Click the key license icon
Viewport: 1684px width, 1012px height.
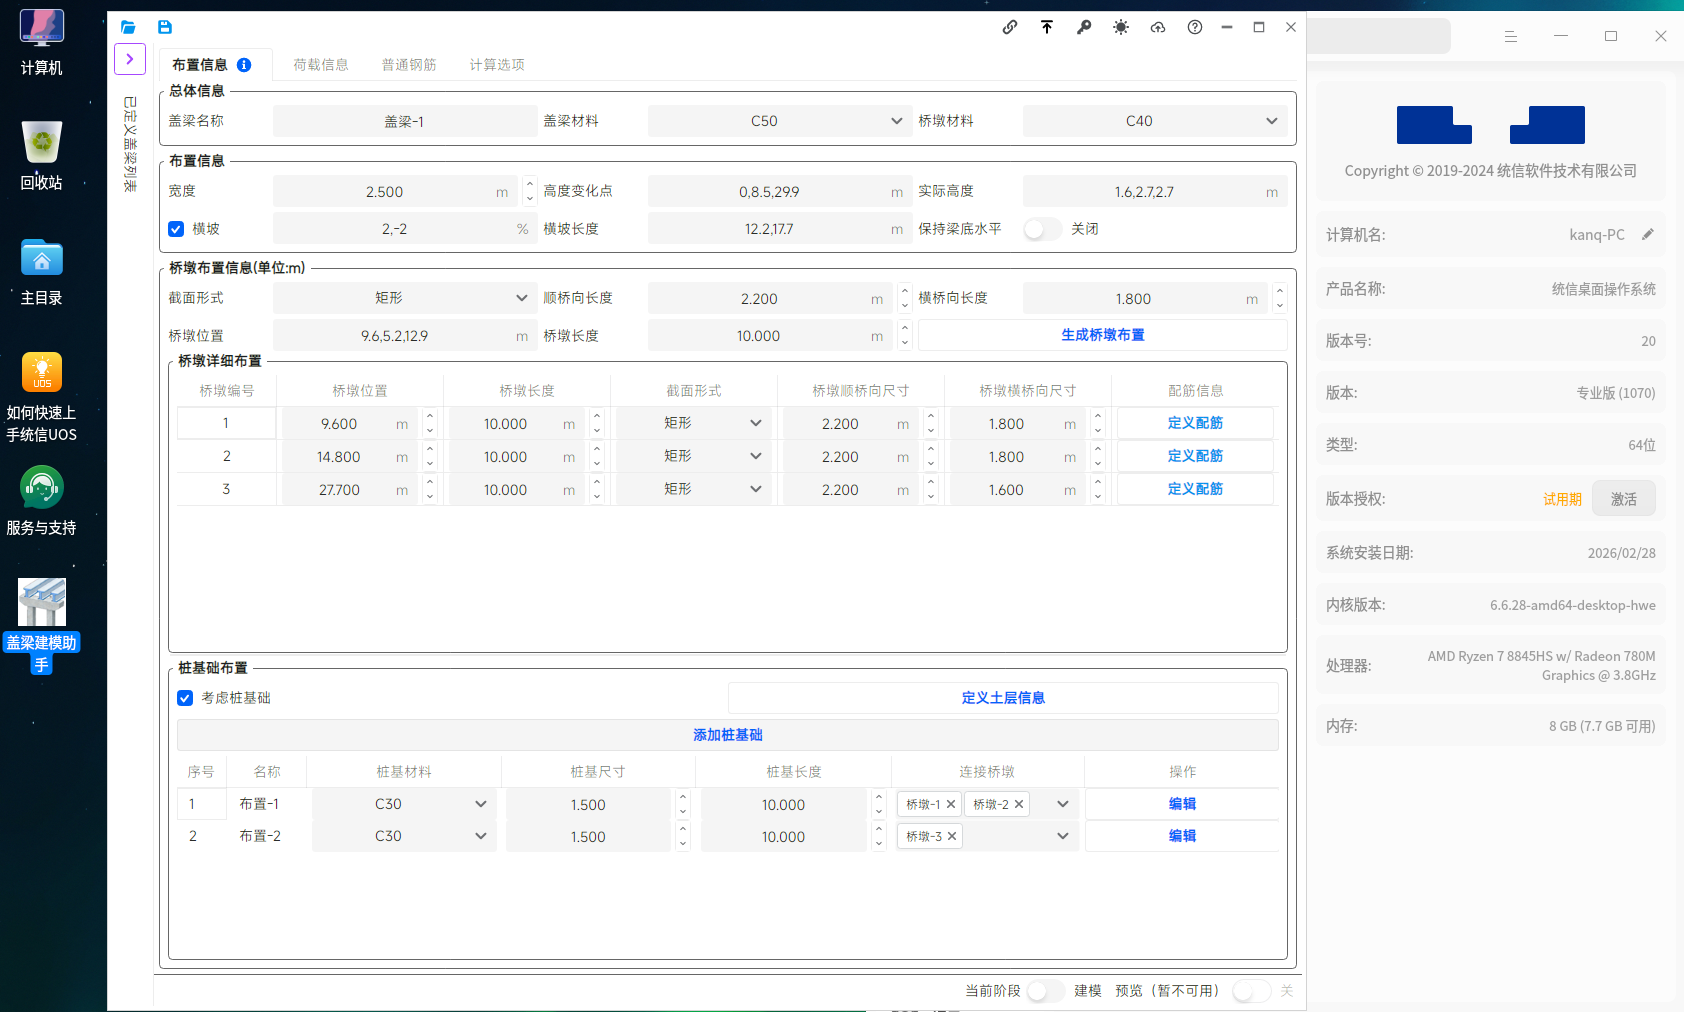[x=1084, y=27]
